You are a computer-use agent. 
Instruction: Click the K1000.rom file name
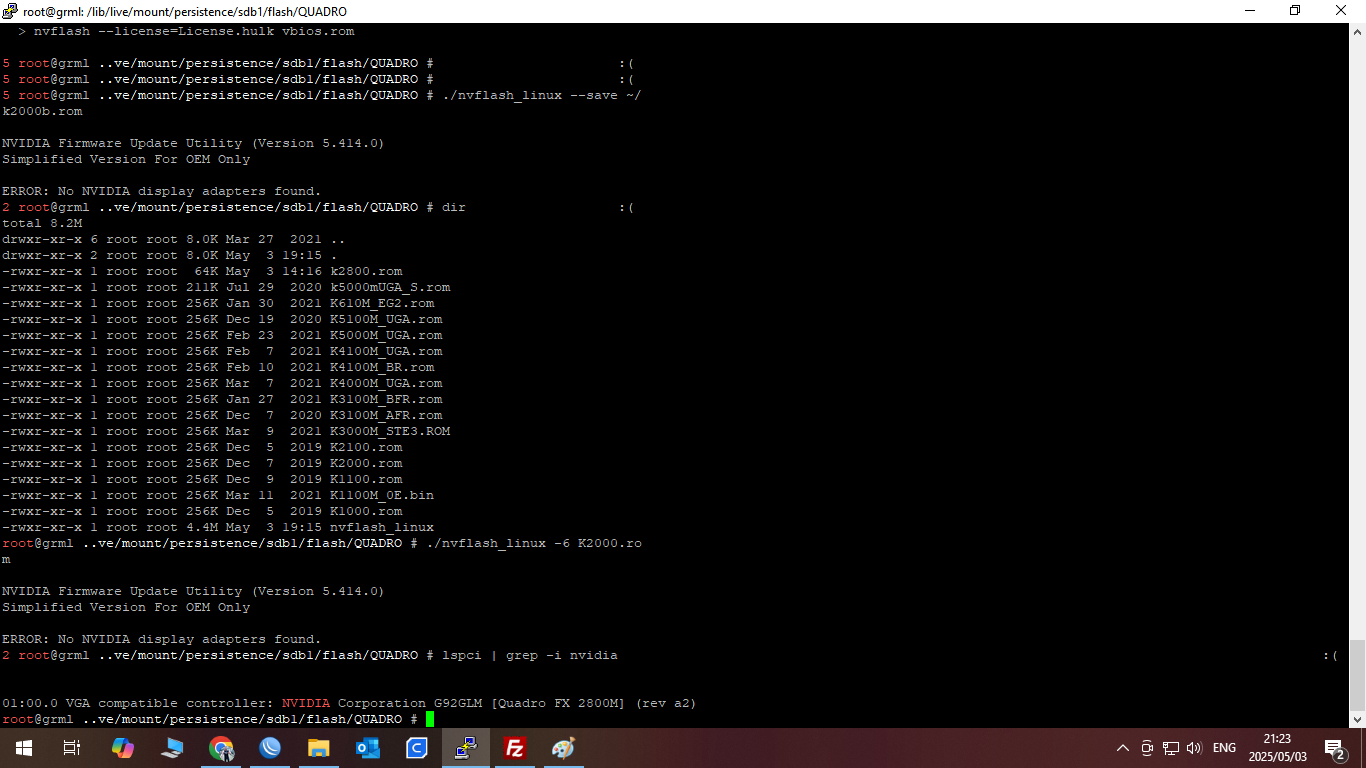pyautogui.click(x=366, y=511)
